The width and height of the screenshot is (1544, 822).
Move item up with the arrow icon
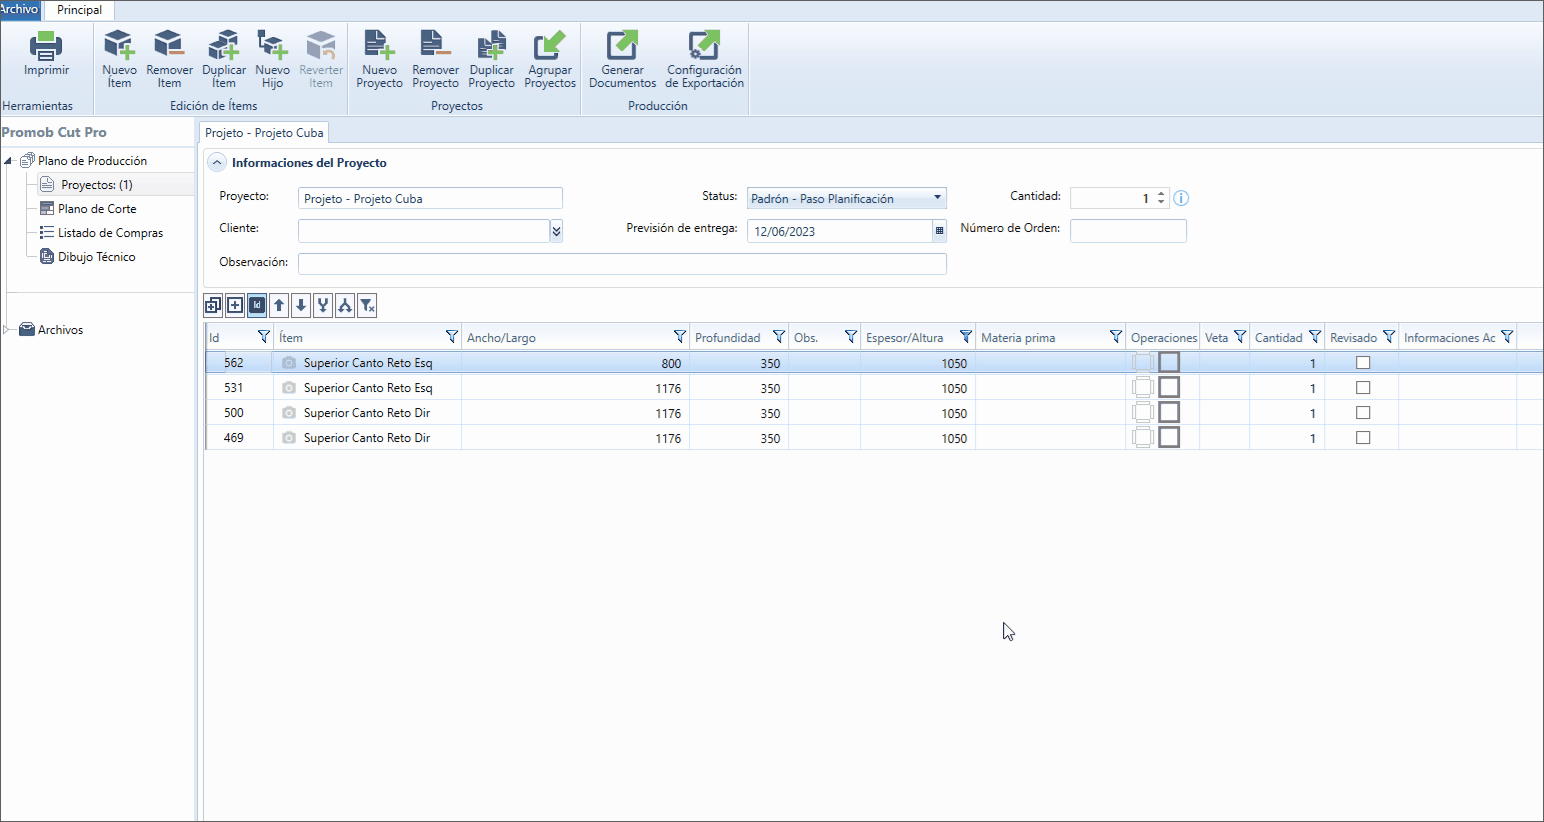pos(279,306)
